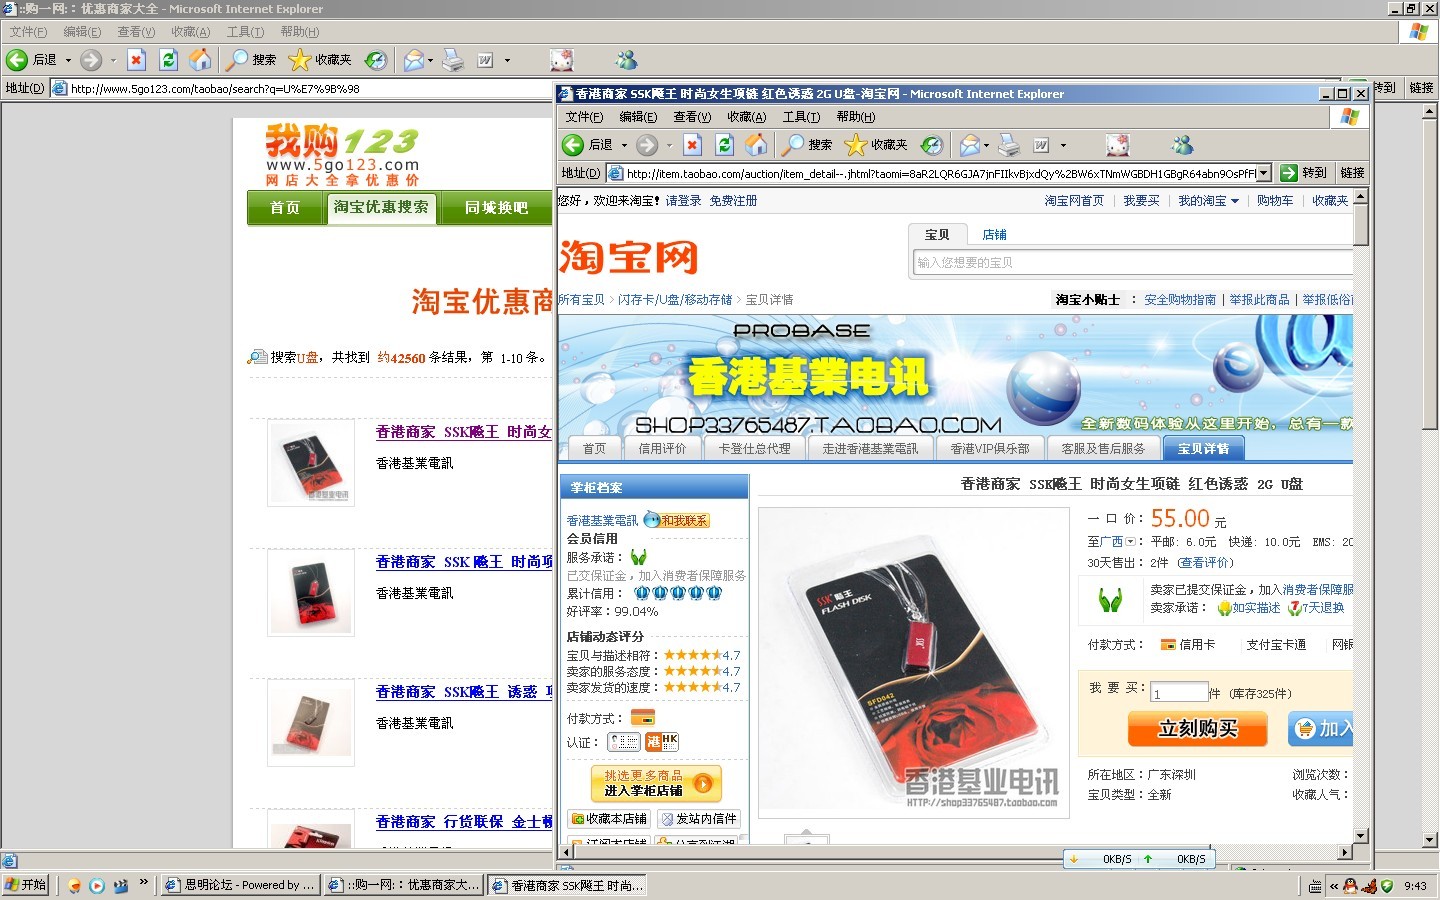Click 进入掌柜店铺 button
Screen dimensions: 1440x900
(656, 783)
